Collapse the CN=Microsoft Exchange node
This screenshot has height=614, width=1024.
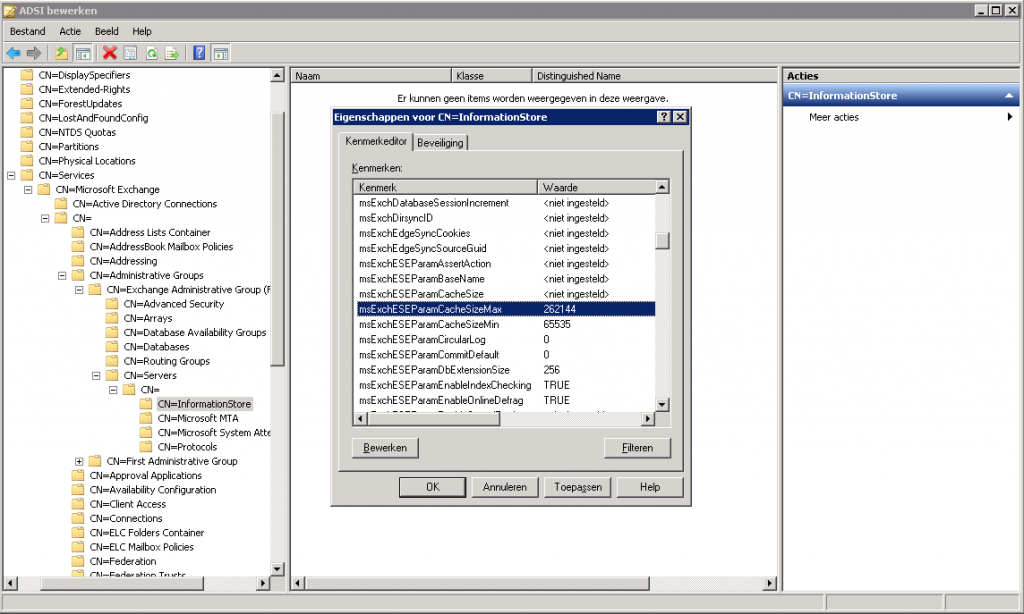coord(28,189)
